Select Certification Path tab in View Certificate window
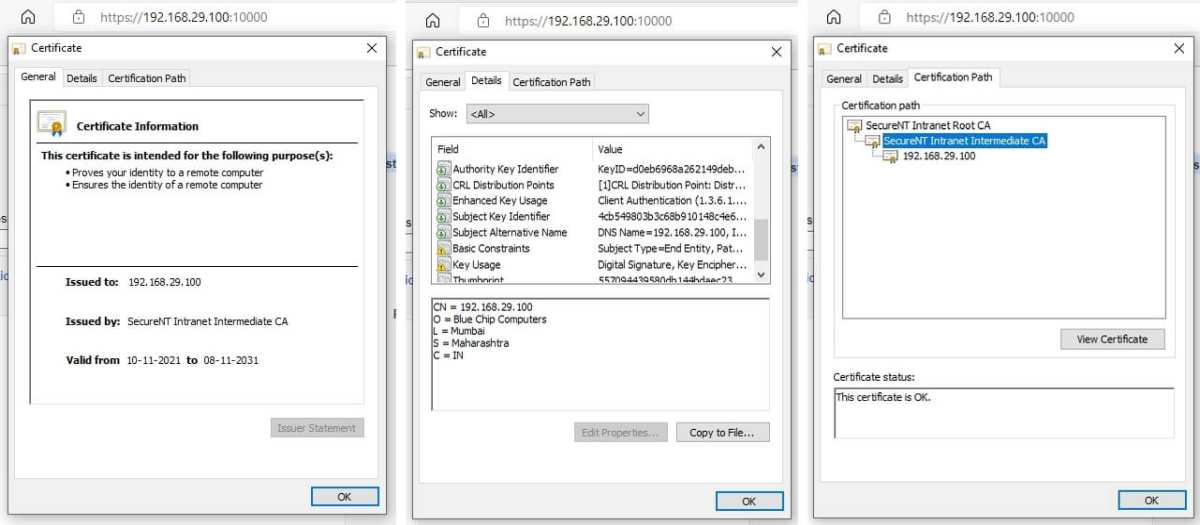This screenshot has height=525, width=1200. 953,77
